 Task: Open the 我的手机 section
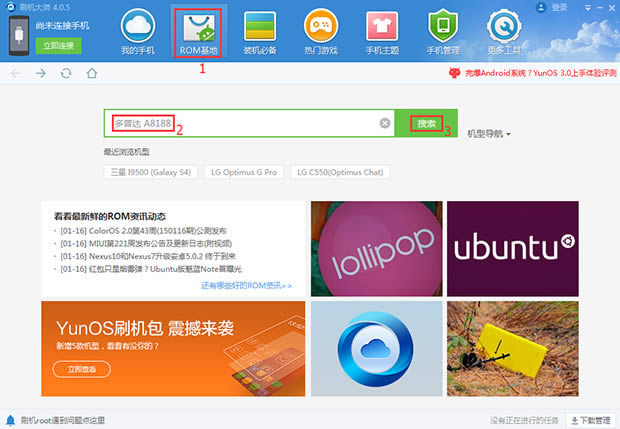[137, 31]
